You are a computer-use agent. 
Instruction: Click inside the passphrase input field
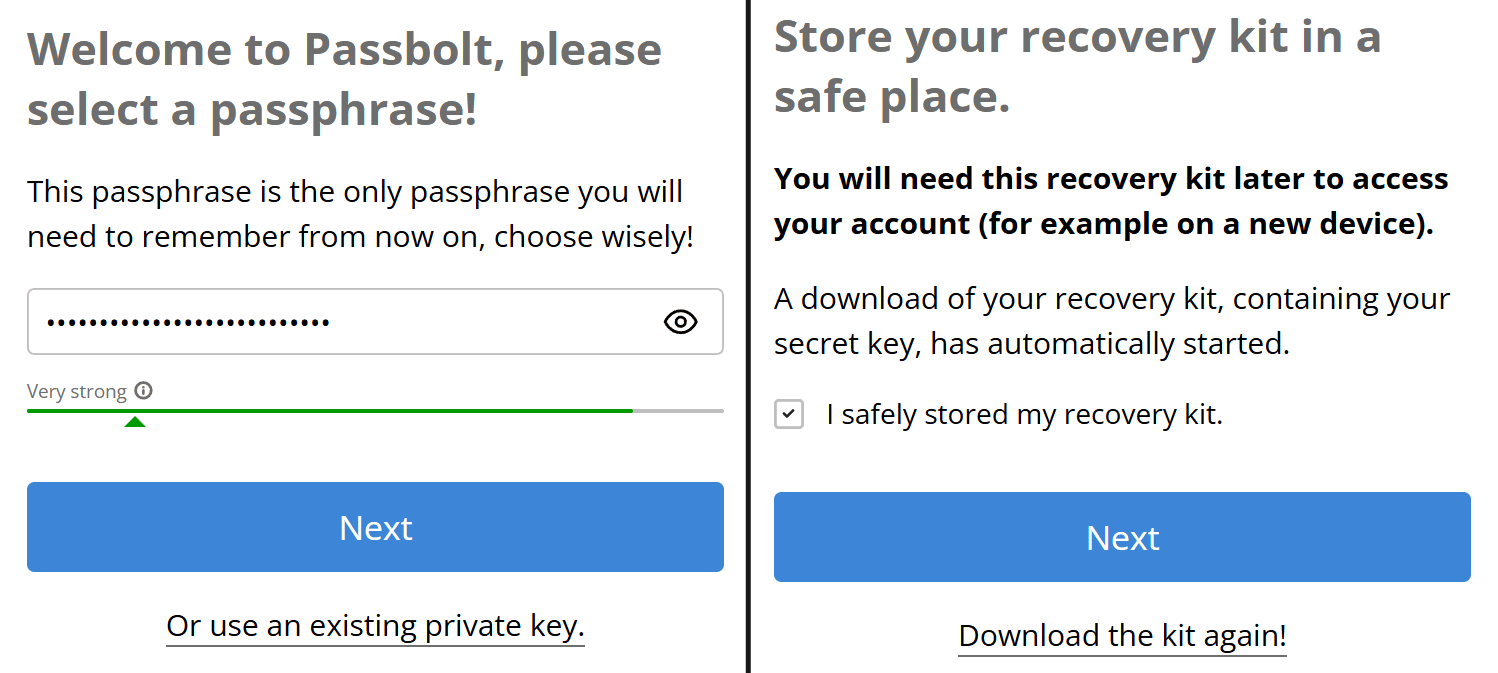coord(350,322)
